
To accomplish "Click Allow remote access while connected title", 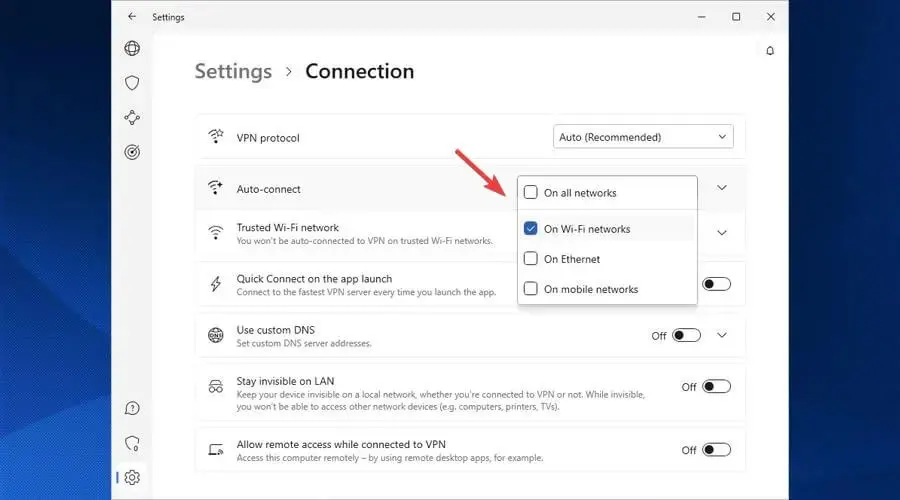I will 341,444.
